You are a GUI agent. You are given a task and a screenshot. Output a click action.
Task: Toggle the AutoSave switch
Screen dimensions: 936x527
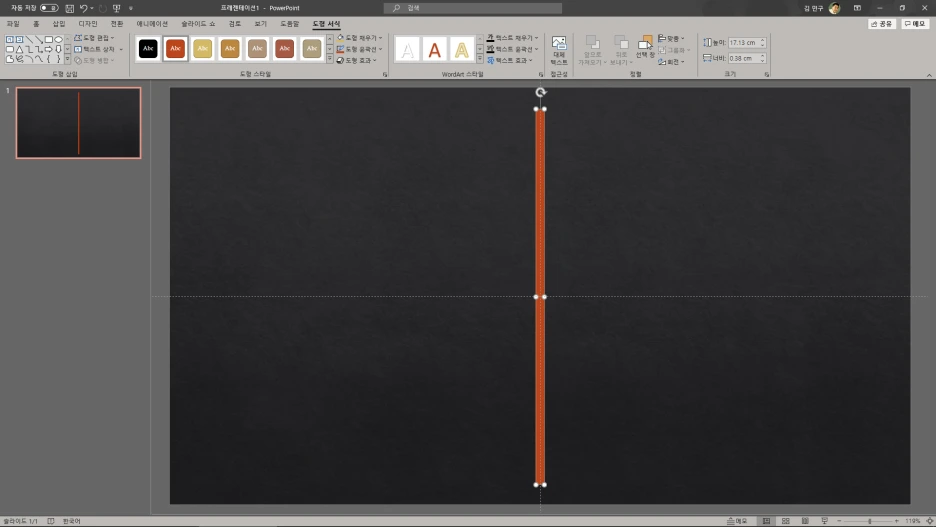49,8
